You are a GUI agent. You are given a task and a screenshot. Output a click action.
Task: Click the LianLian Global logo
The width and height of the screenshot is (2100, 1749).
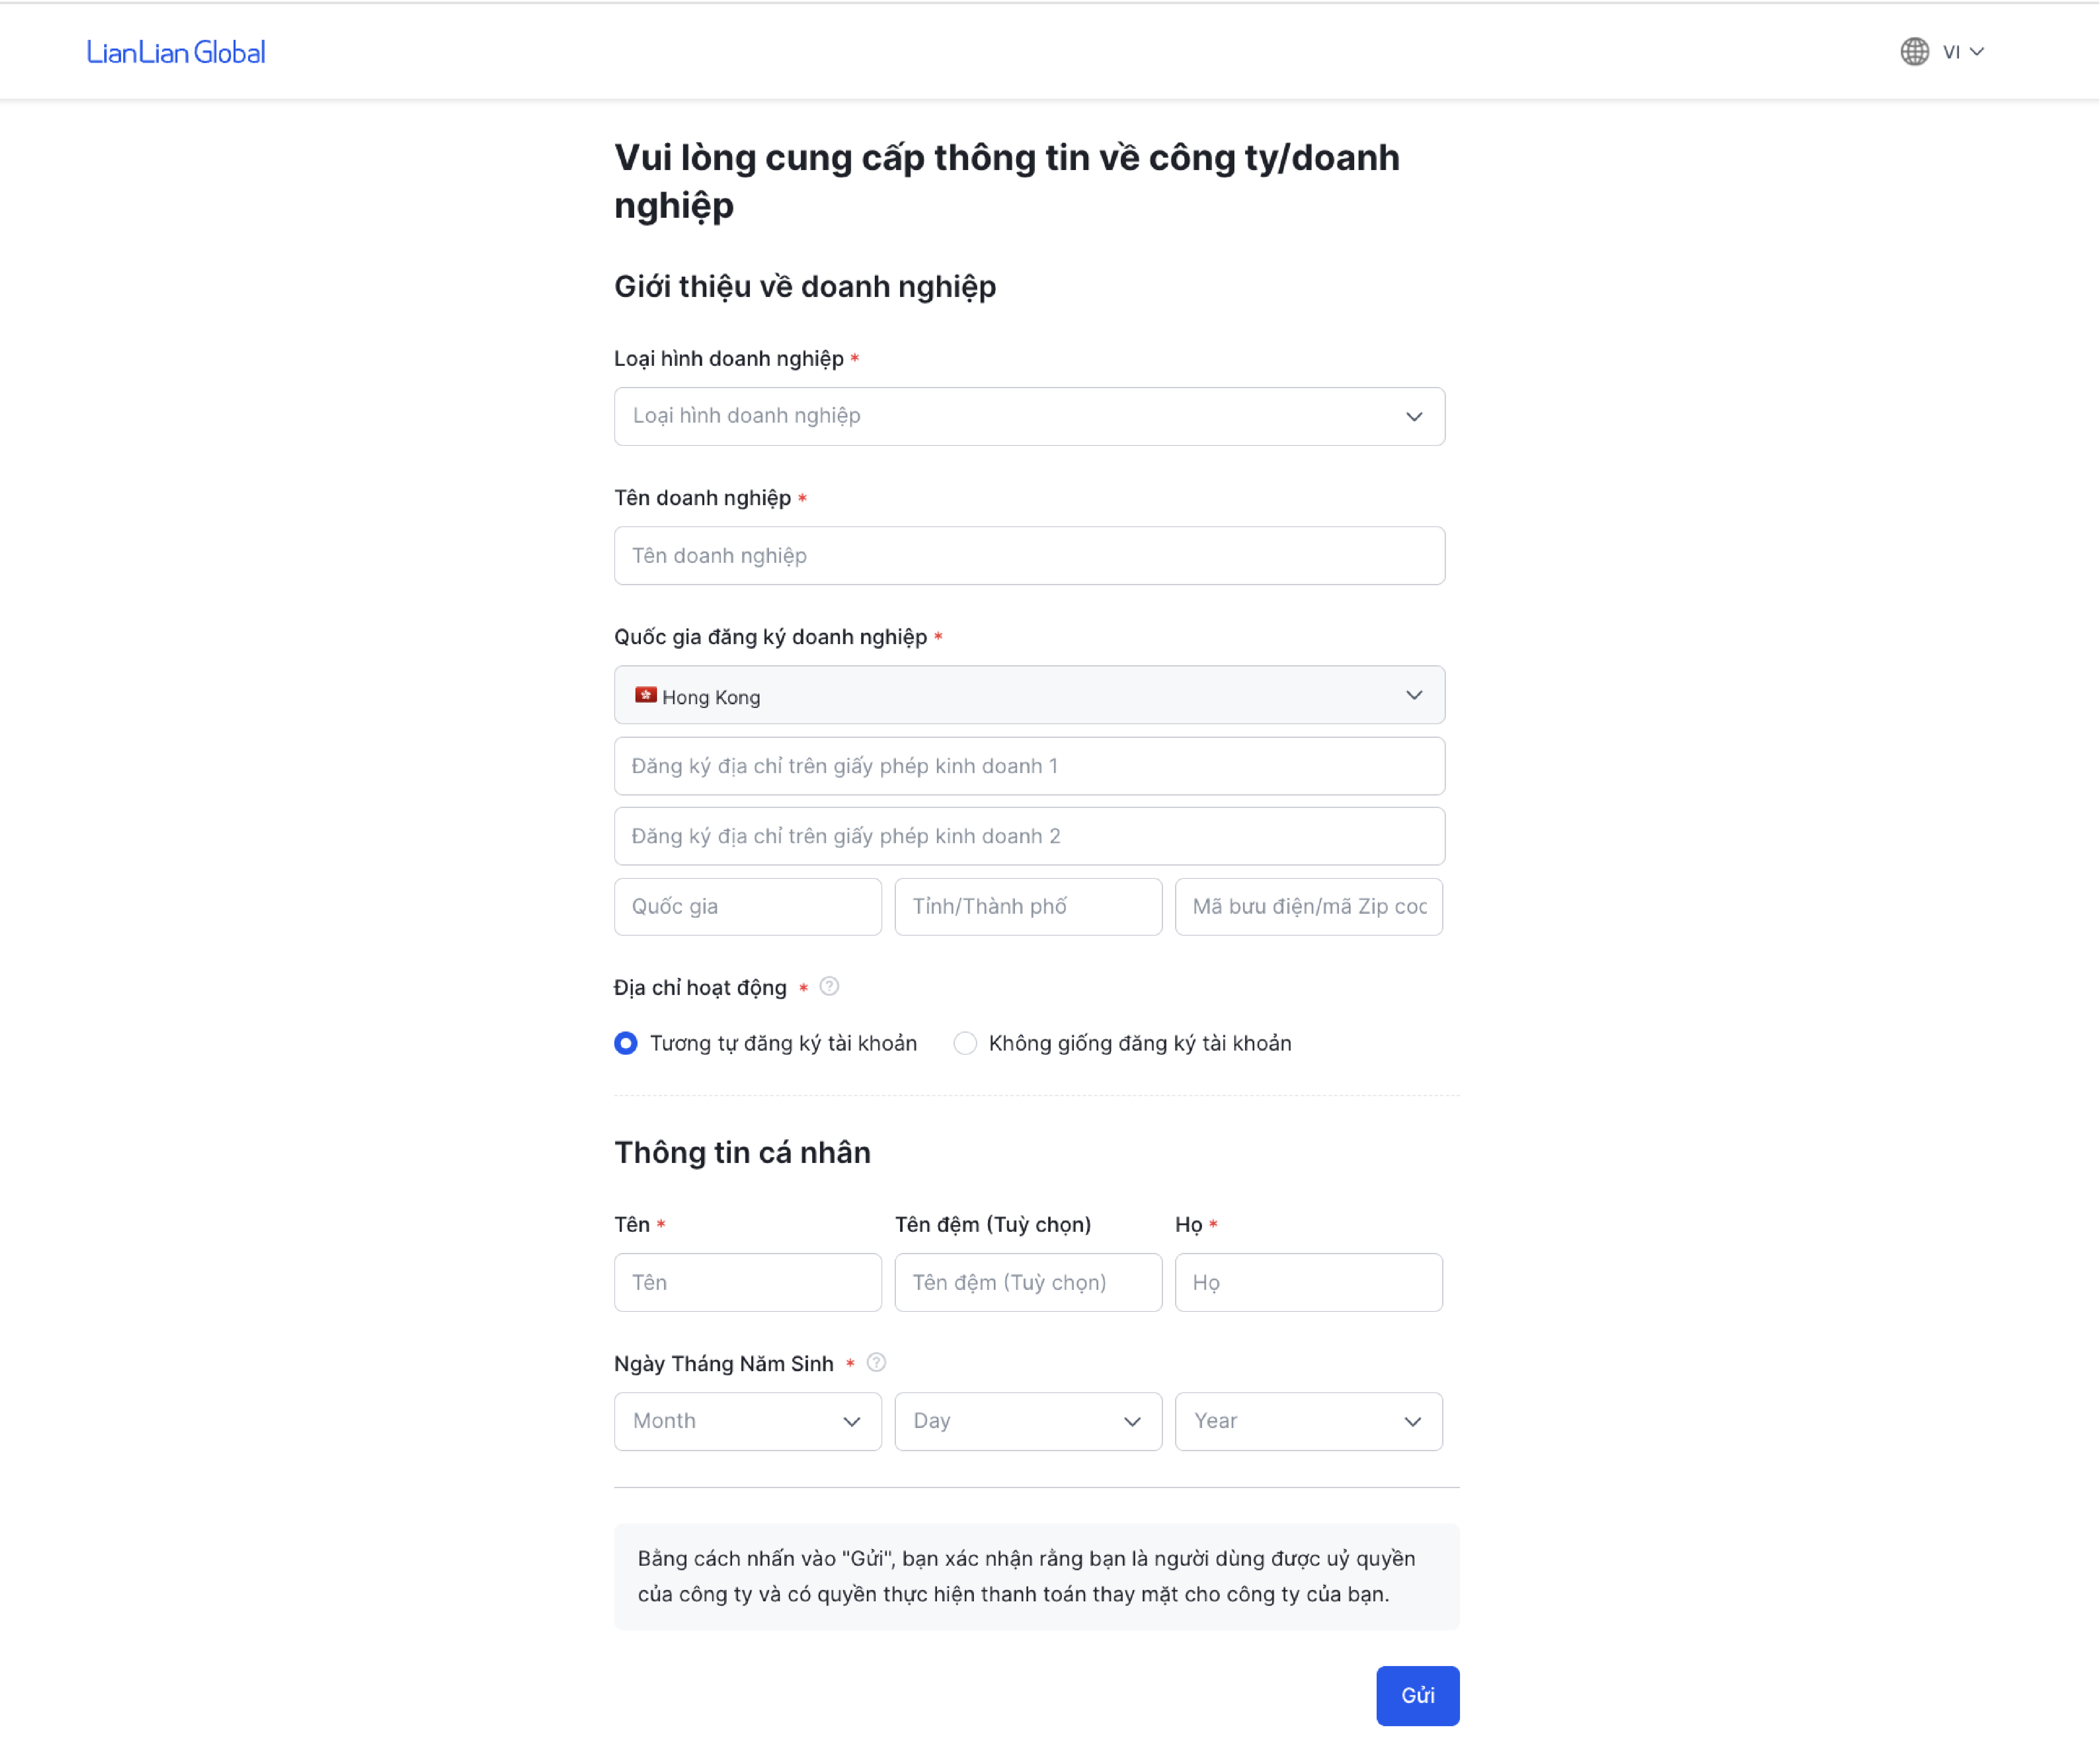[x=176, y=52]
